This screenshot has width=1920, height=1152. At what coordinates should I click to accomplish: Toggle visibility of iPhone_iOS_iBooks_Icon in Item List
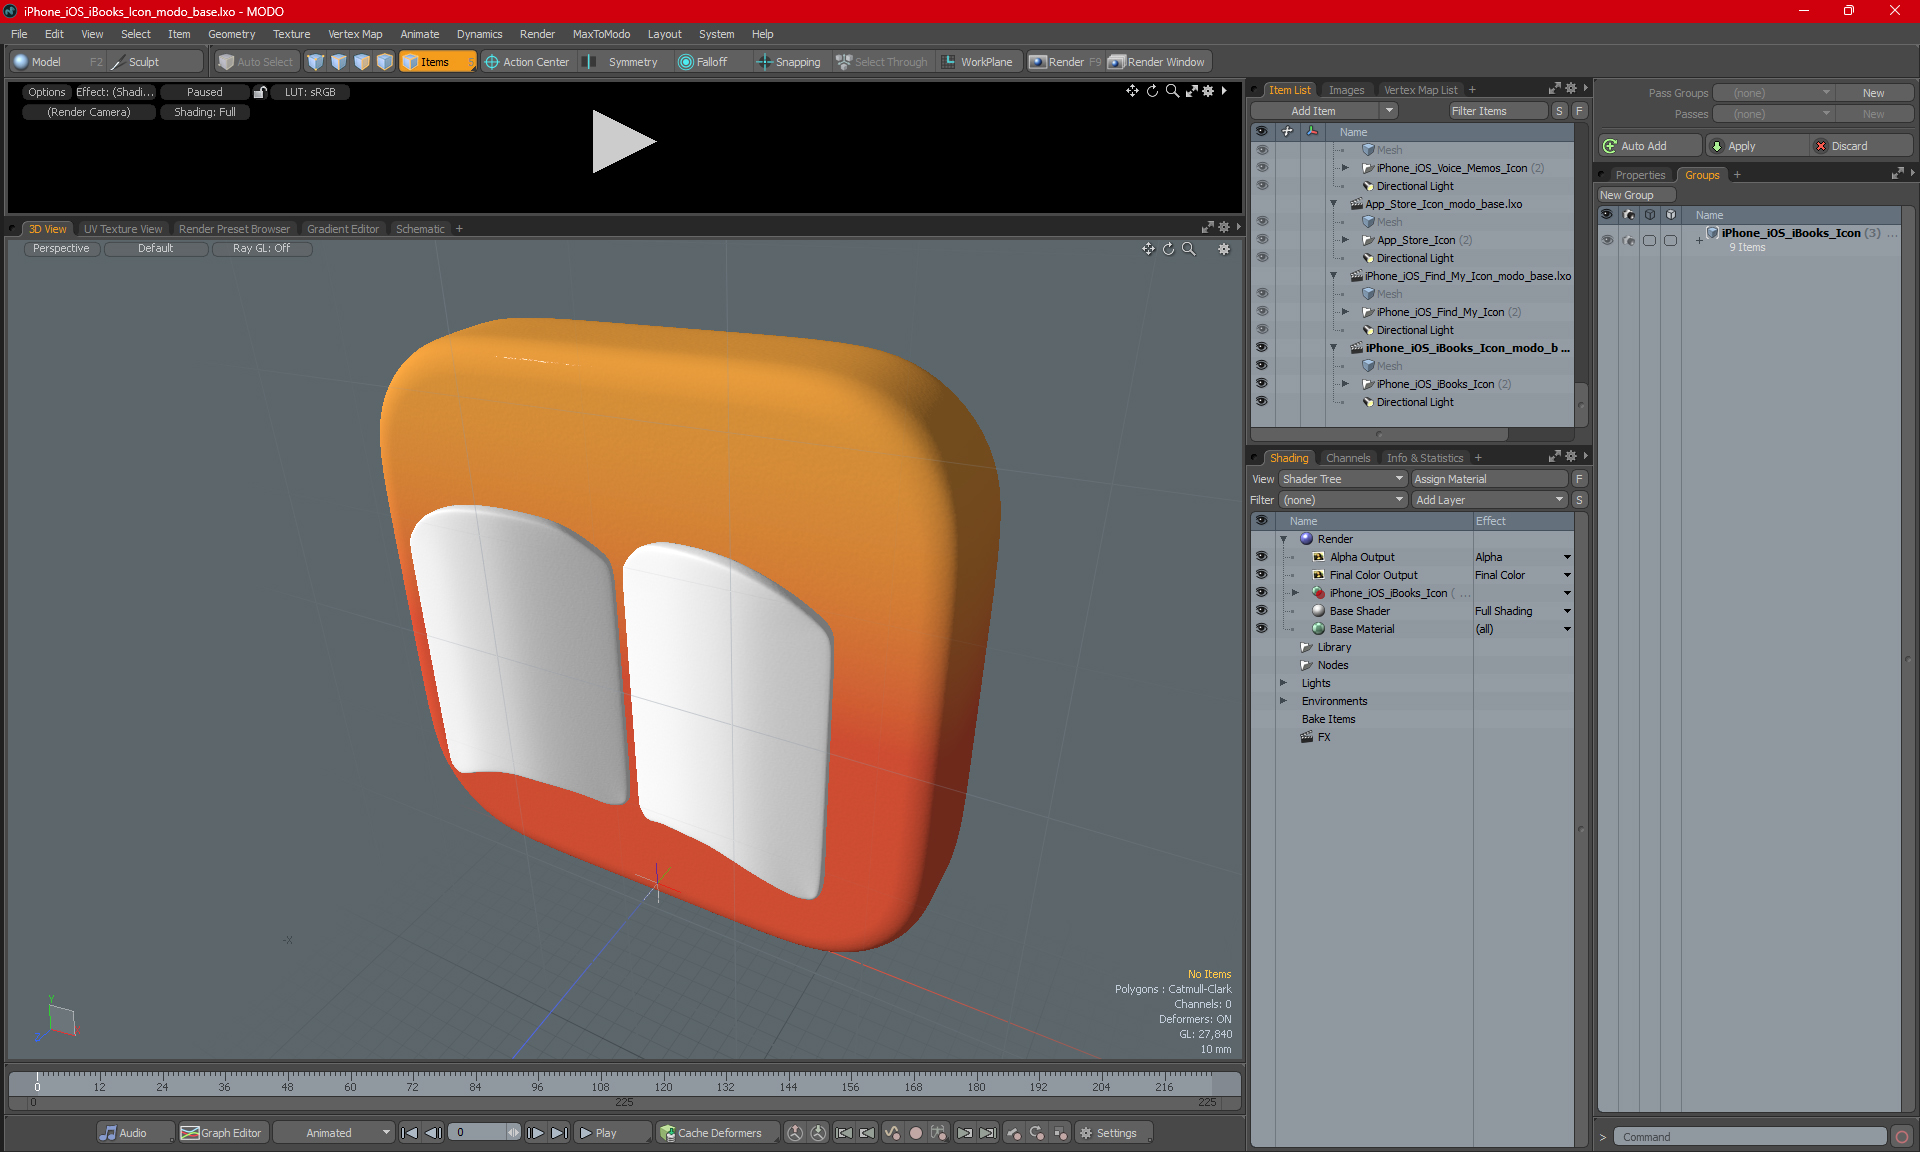(1261, 384)
